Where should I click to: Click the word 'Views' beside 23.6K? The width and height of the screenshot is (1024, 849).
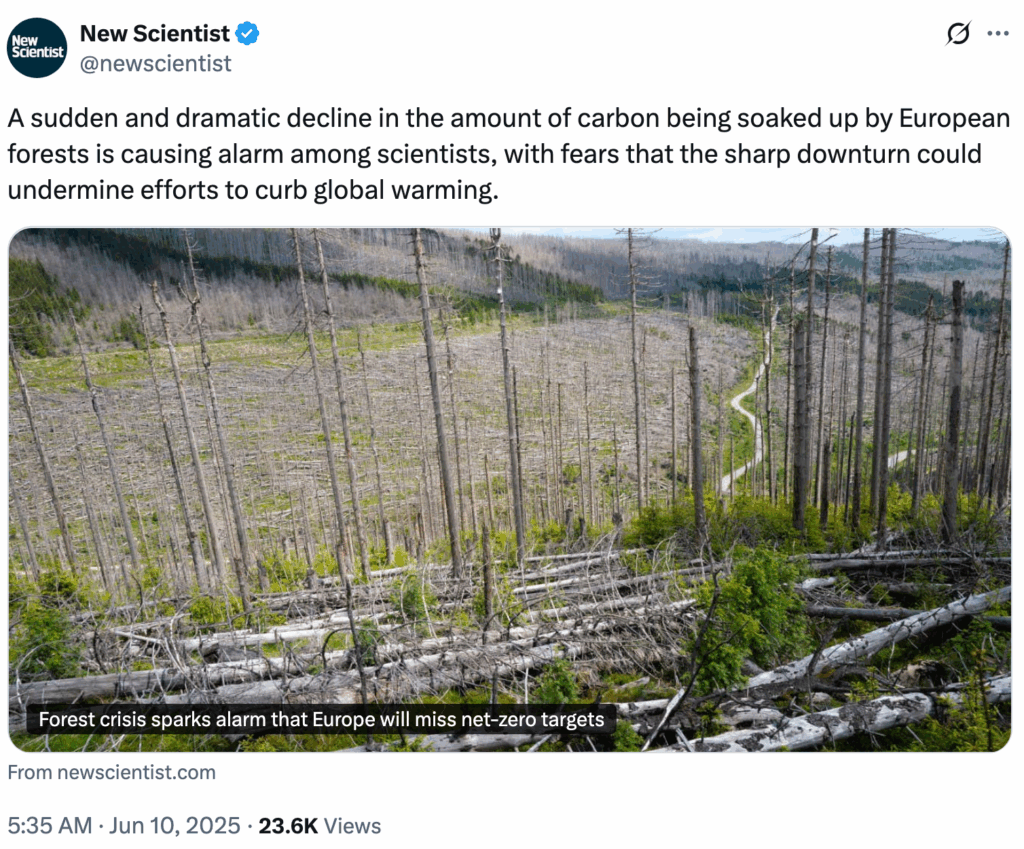coord(353,825)
